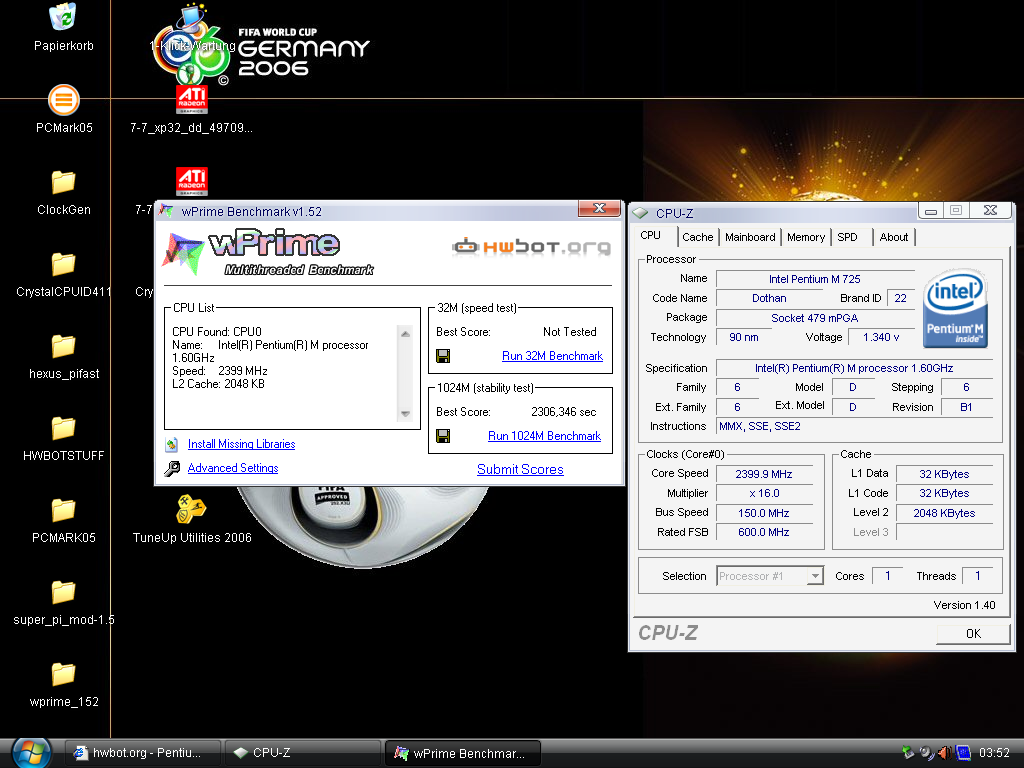Click the Bus Speed value 150.0 MHz
This screenshot has width=1024, height=768.
pos(763,513)
